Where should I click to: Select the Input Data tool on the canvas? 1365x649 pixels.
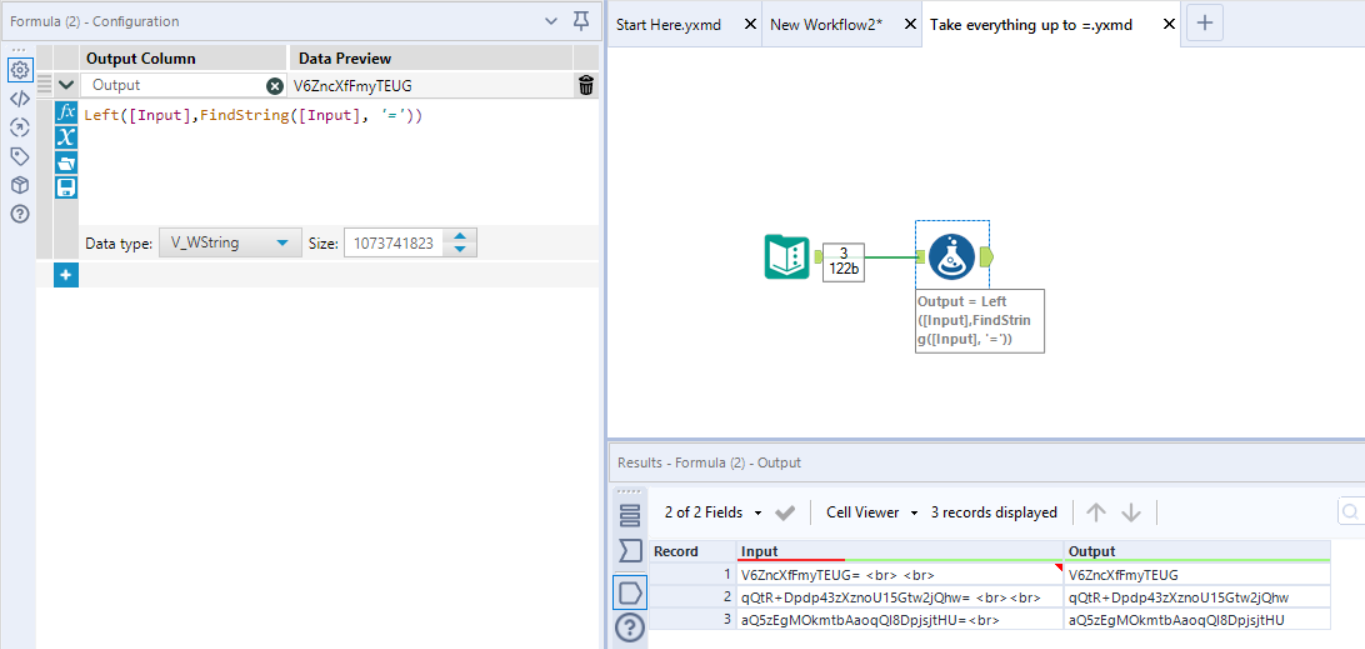(x=787, y=257)
